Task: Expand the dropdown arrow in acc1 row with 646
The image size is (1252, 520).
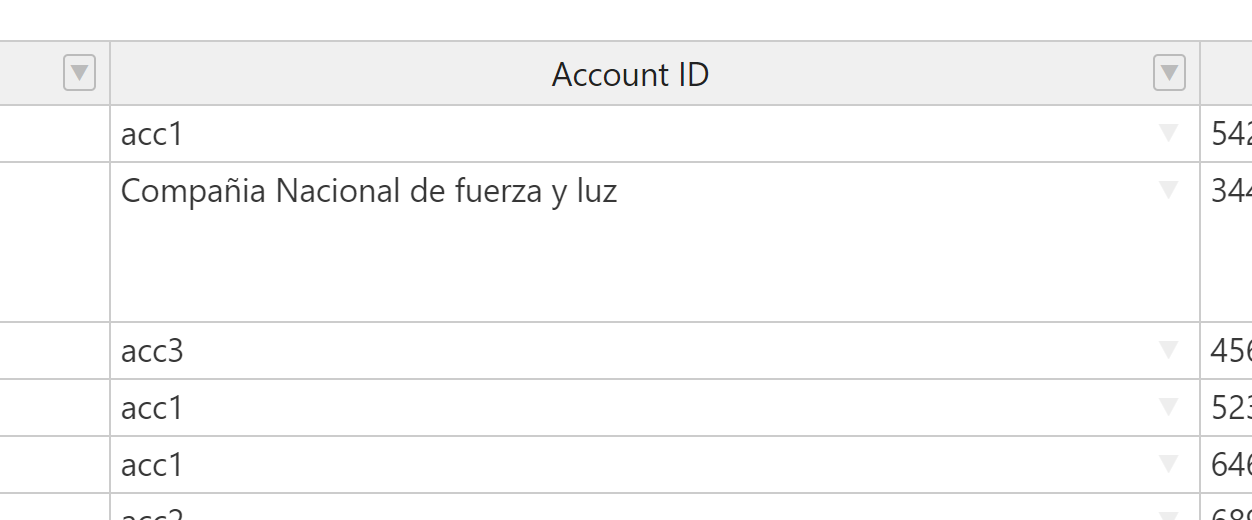Action: (1168, 464)
